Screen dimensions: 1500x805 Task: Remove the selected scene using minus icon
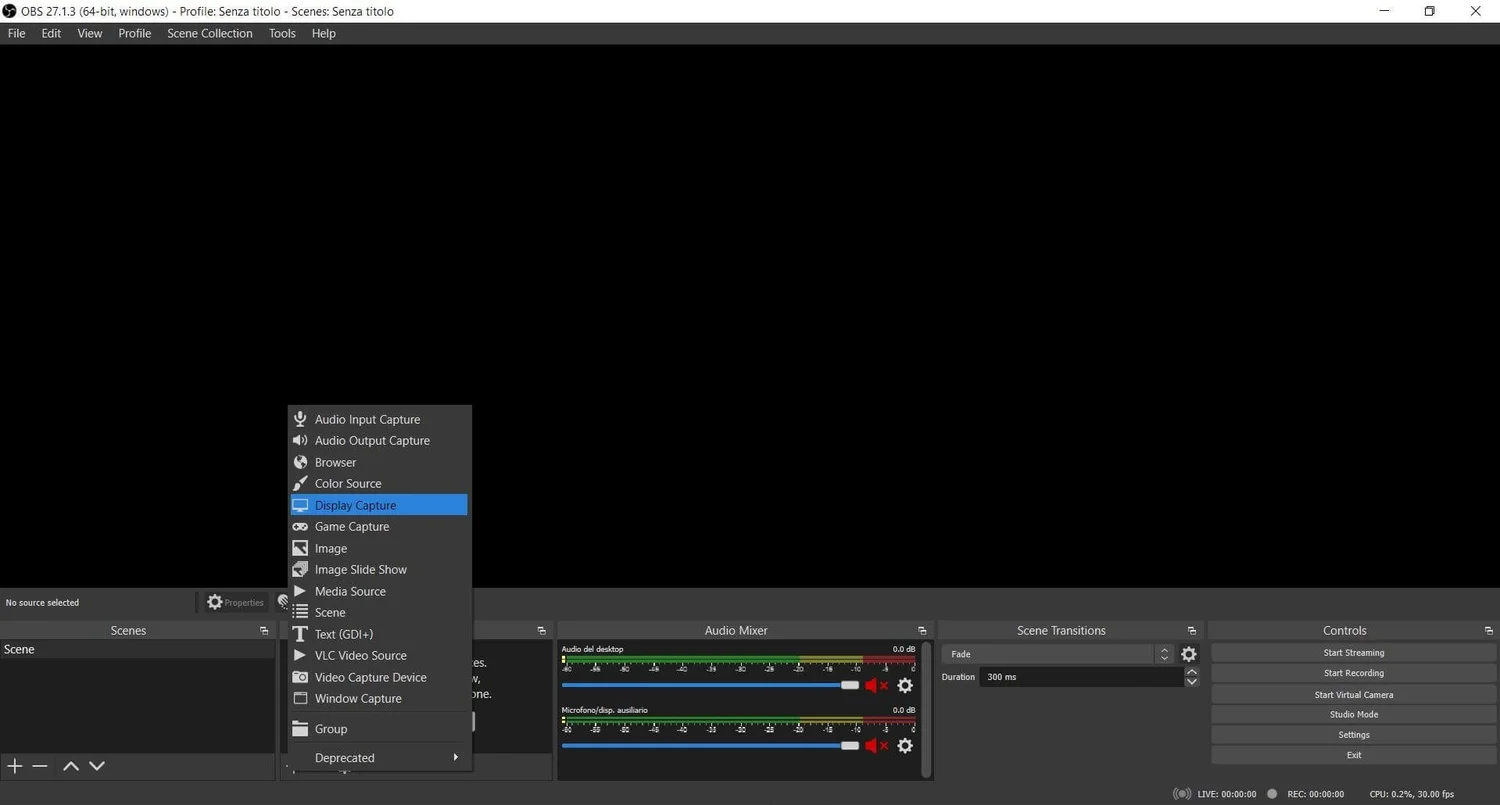(x=39, y=765)
